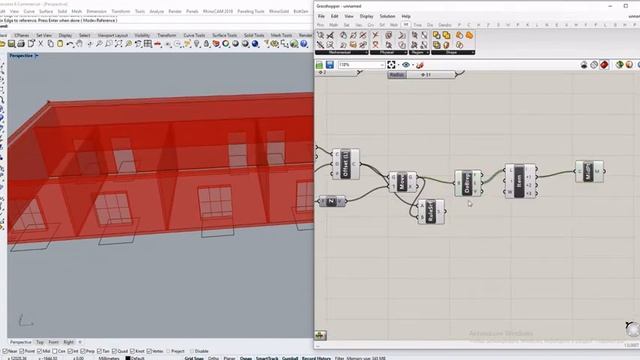Screen dimensions: 640x360
Task: Open Rhino's Surface menu
Action: 46,11
